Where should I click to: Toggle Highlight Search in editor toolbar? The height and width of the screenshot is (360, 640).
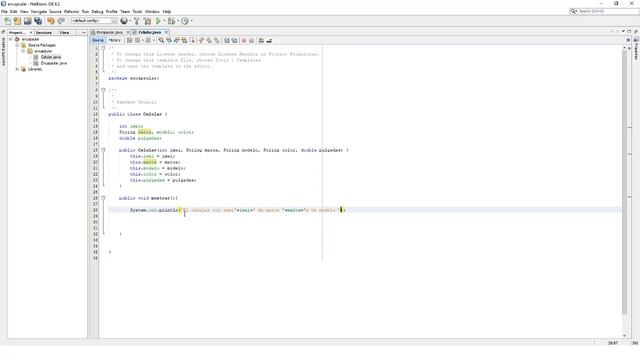click(184, 40)
